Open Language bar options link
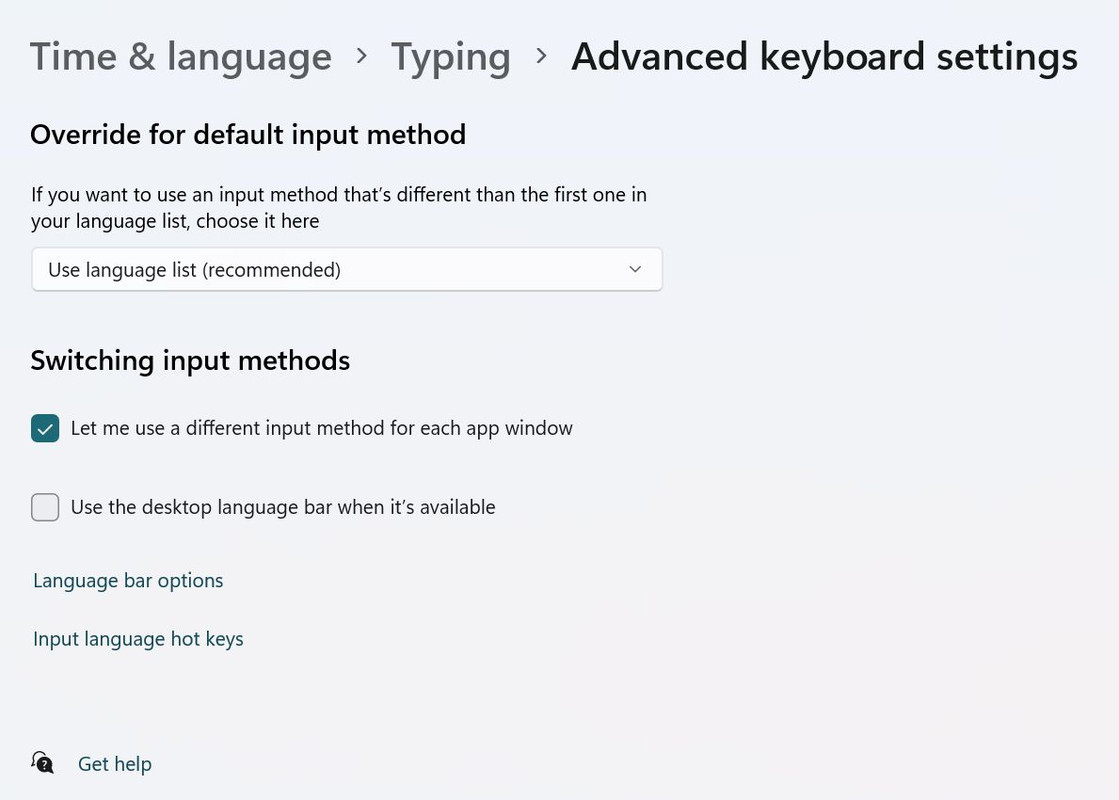1119x800 pixels. pos(128,581)
